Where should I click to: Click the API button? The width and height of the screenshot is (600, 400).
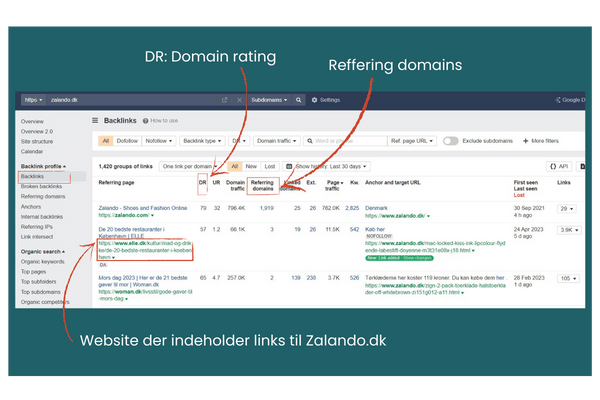pyautogui.click(x=559, y=167)
